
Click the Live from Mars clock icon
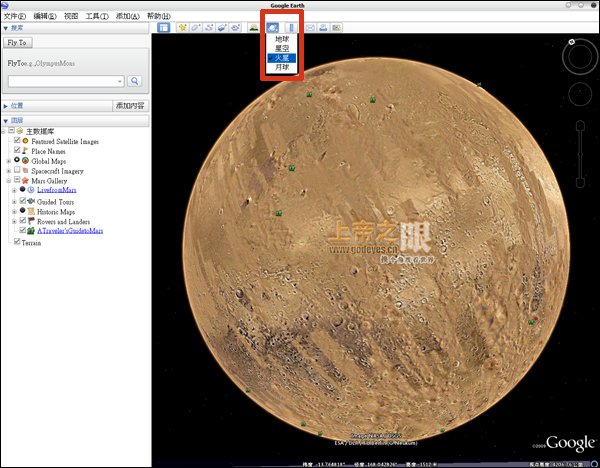[x=31, y=190]
